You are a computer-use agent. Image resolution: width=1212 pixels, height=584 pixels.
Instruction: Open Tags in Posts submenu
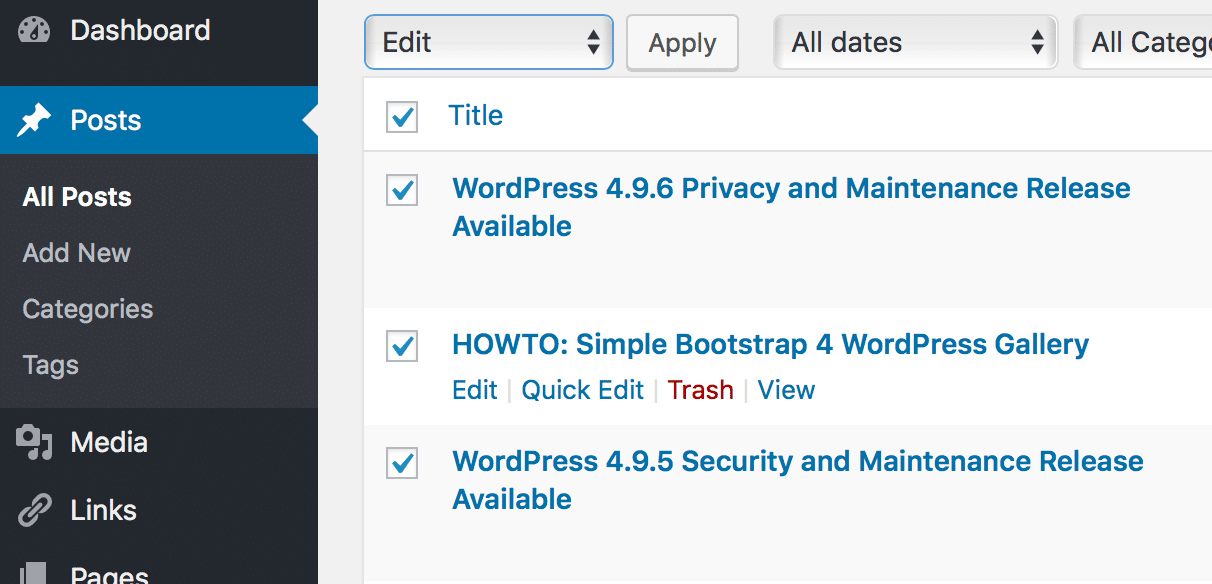[x=51, y=365]
